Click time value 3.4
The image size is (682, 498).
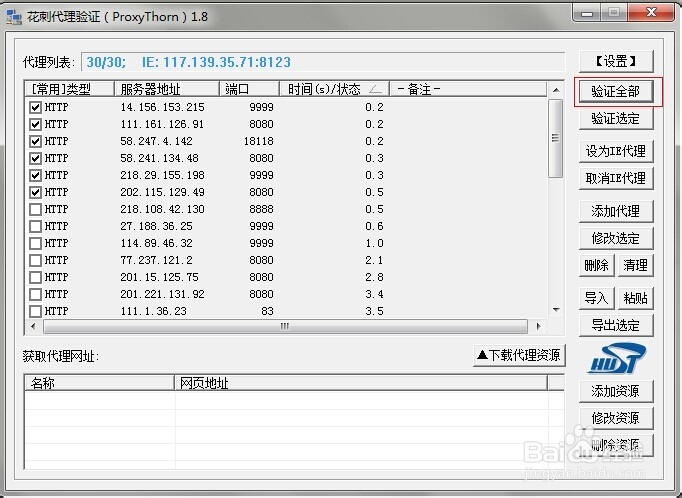[374, 294]
